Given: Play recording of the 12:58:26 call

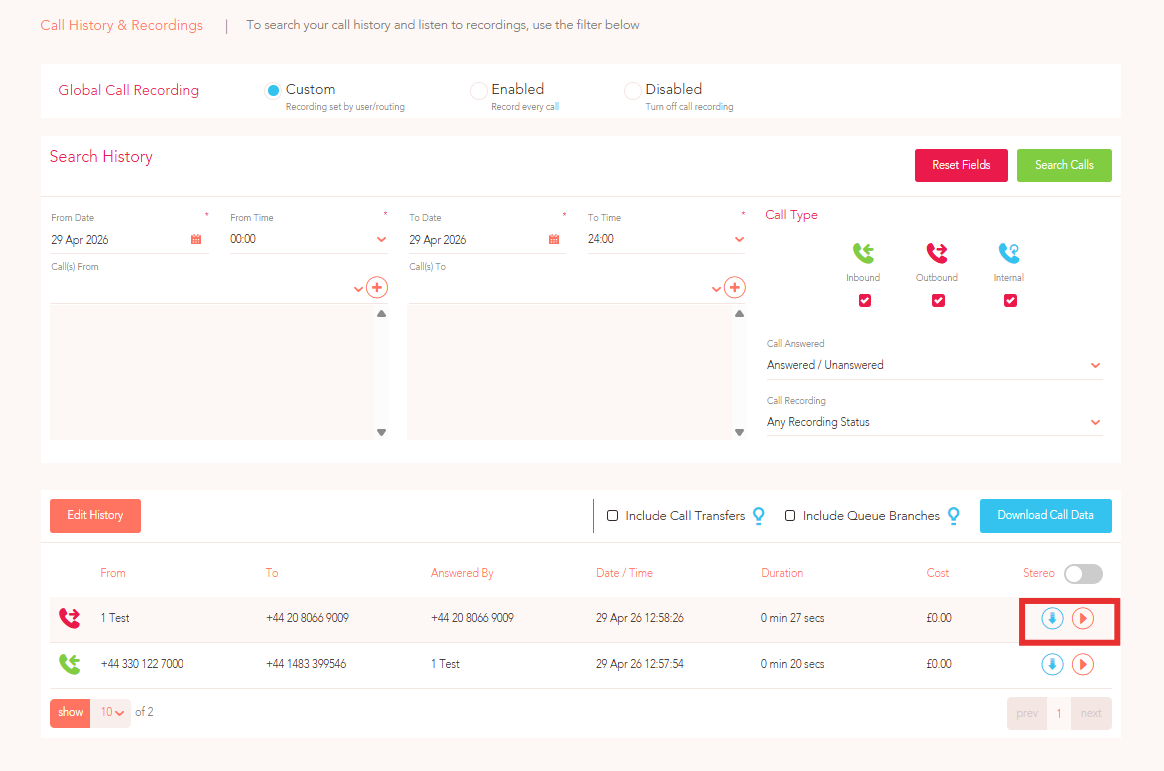Looking at the screenshot, I should pos(1083,618).
